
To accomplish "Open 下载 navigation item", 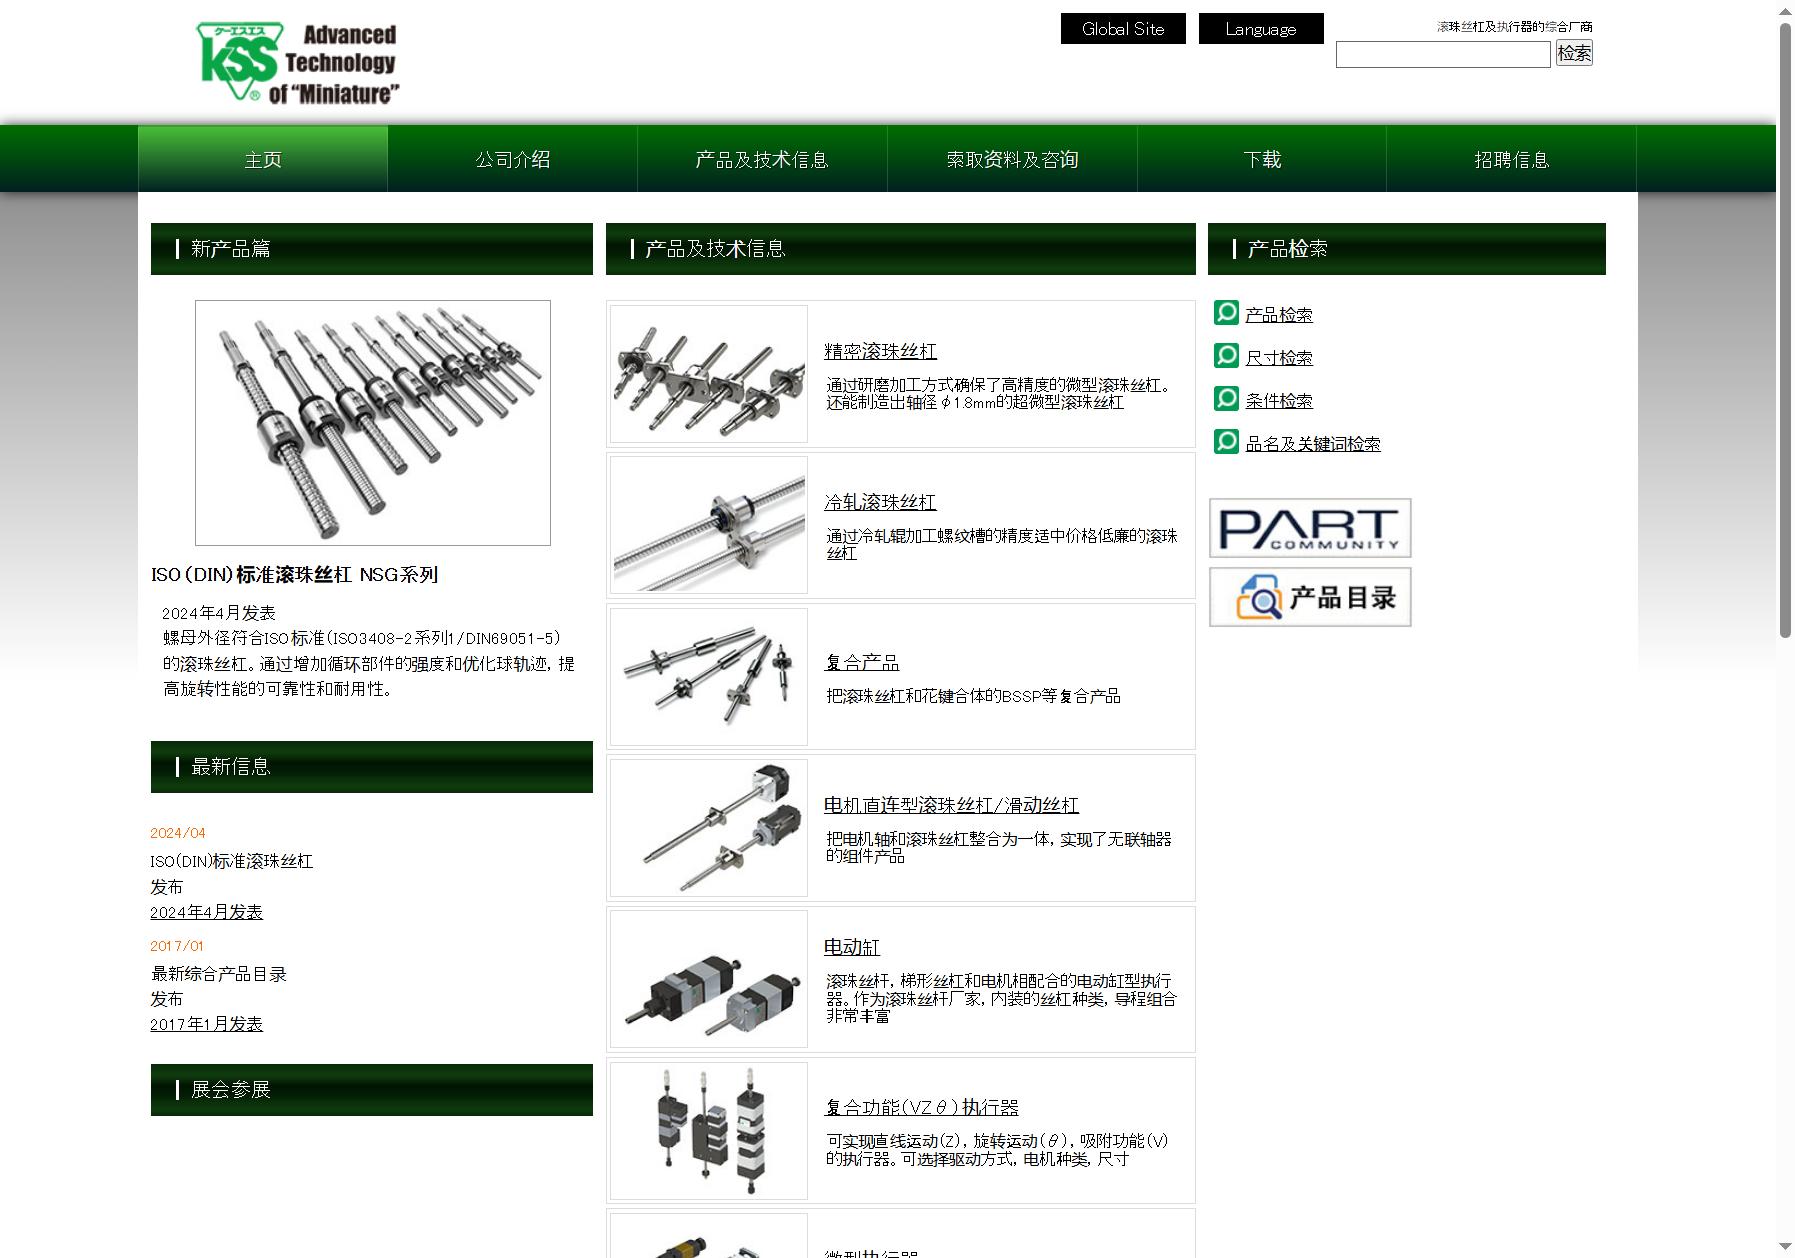I will pyautogui.click(x=1262, y=159).
